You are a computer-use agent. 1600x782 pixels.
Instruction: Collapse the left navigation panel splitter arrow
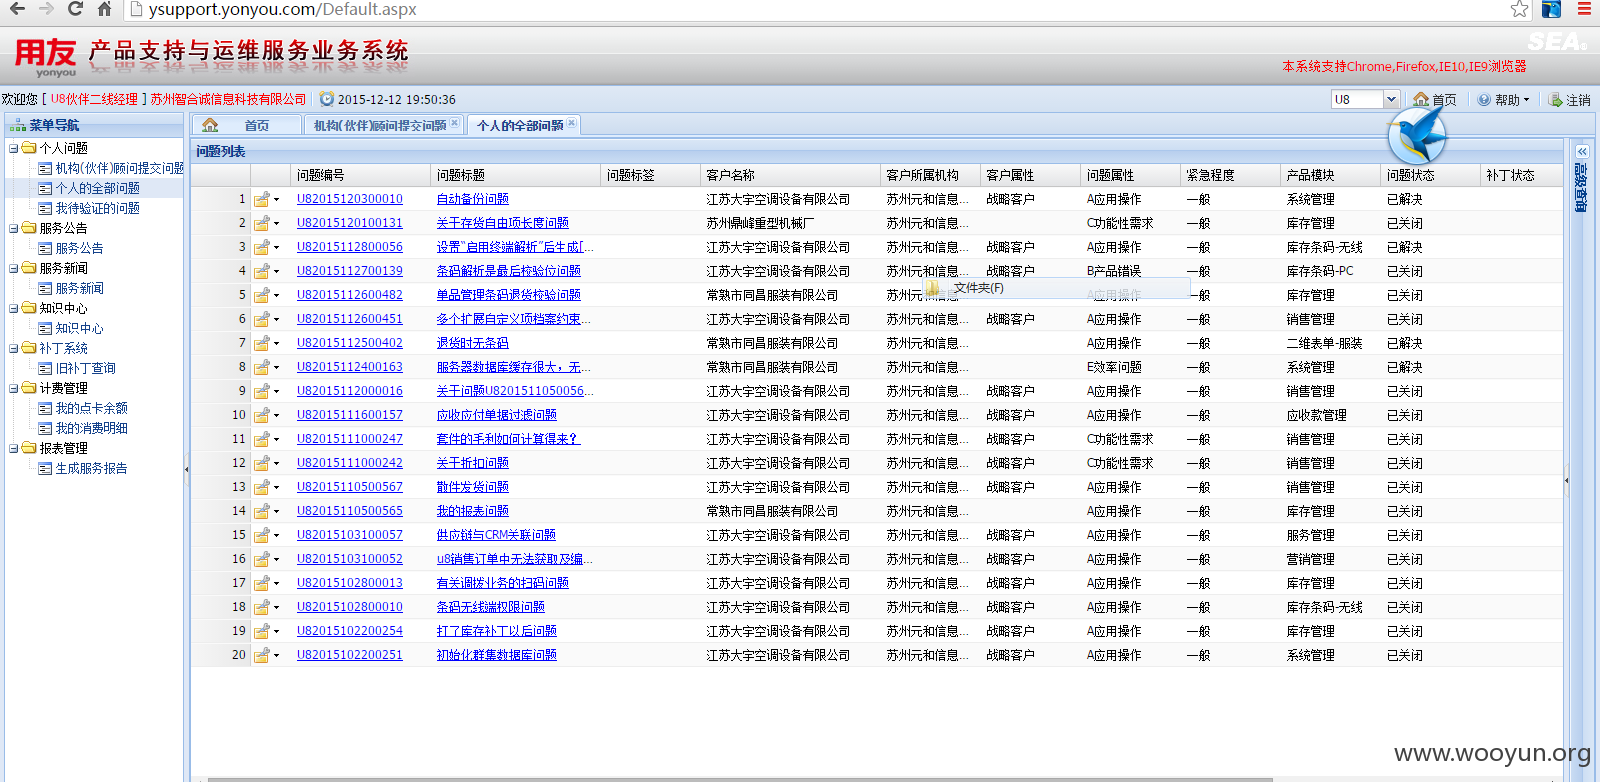(x=187, y=469)
